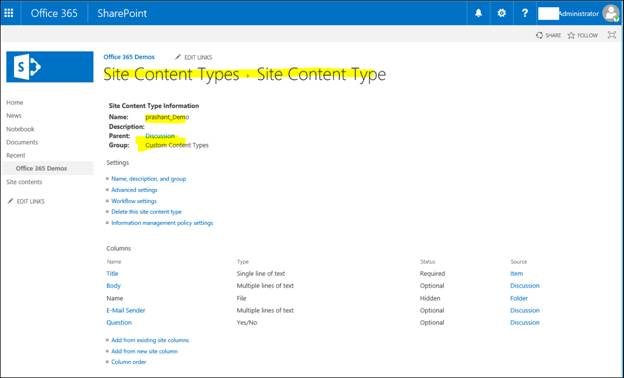Select the prashant_Demo name text

[167, 117]
